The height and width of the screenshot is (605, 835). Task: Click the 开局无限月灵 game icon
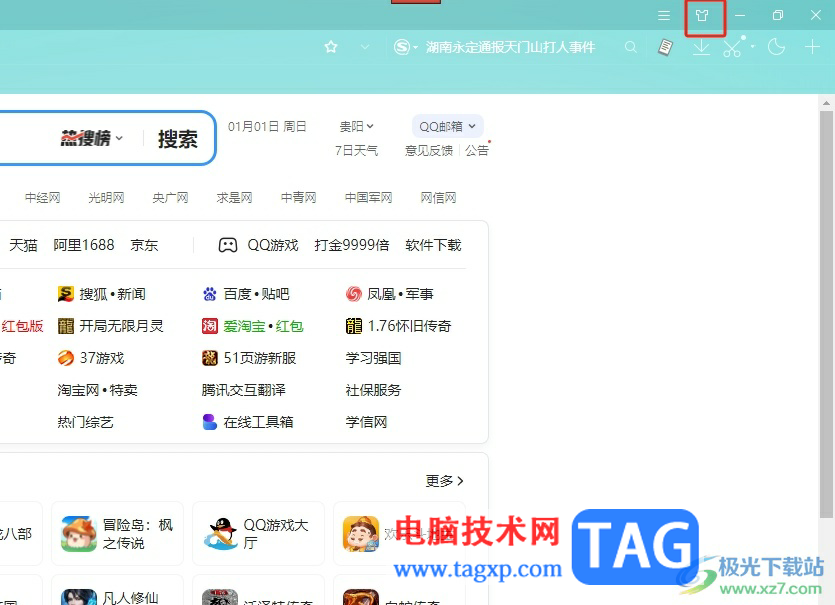tap(66, 326)
